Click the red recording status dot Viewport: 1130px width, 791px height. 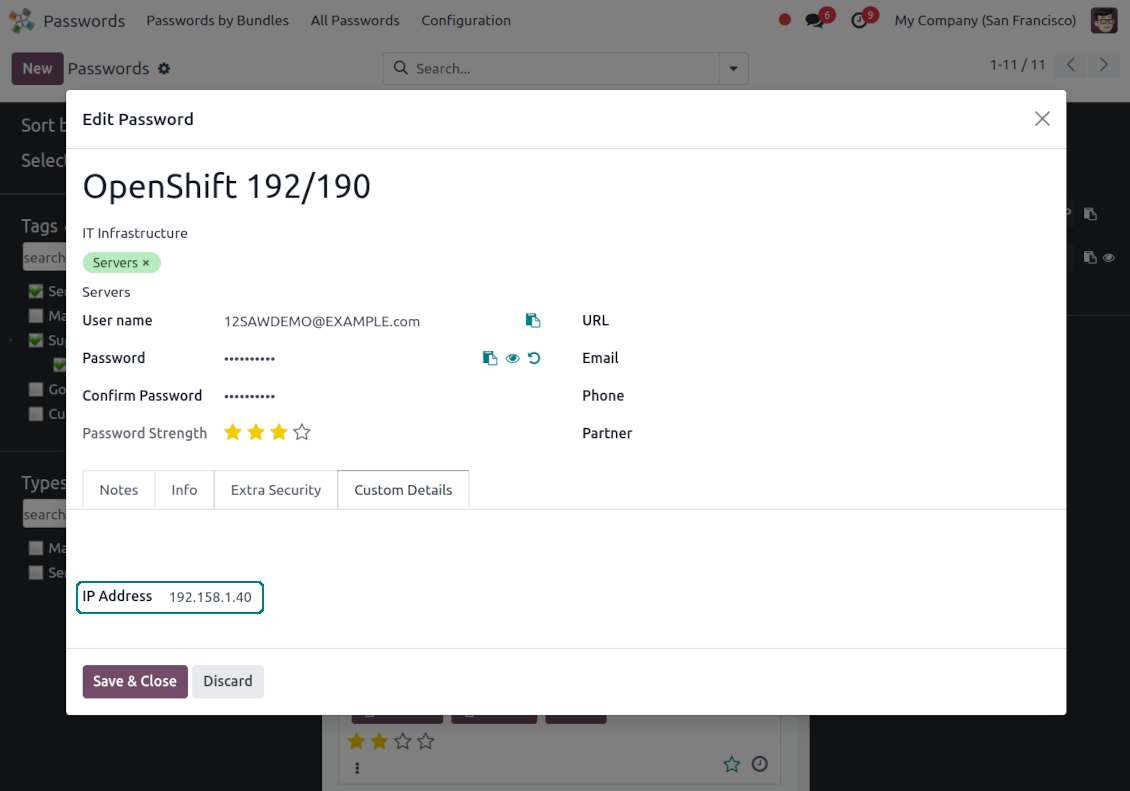[785, 20]
